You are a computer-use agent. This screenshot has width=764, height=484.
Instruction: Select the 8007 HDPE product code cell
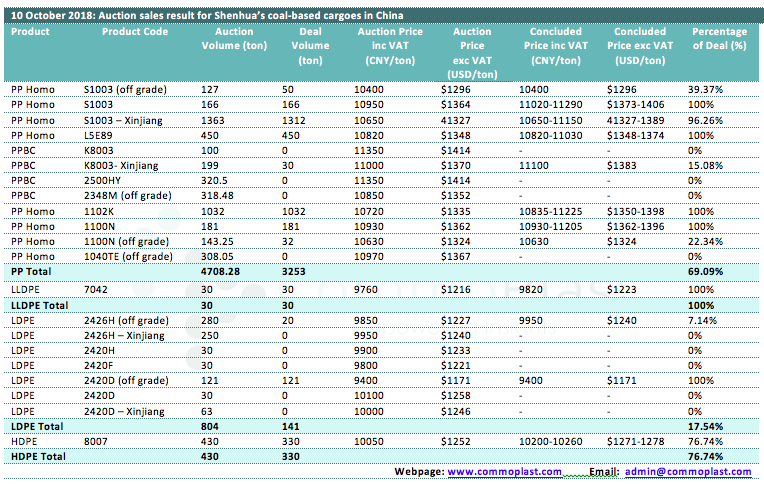pyautogui.click(x=95, y=440)
